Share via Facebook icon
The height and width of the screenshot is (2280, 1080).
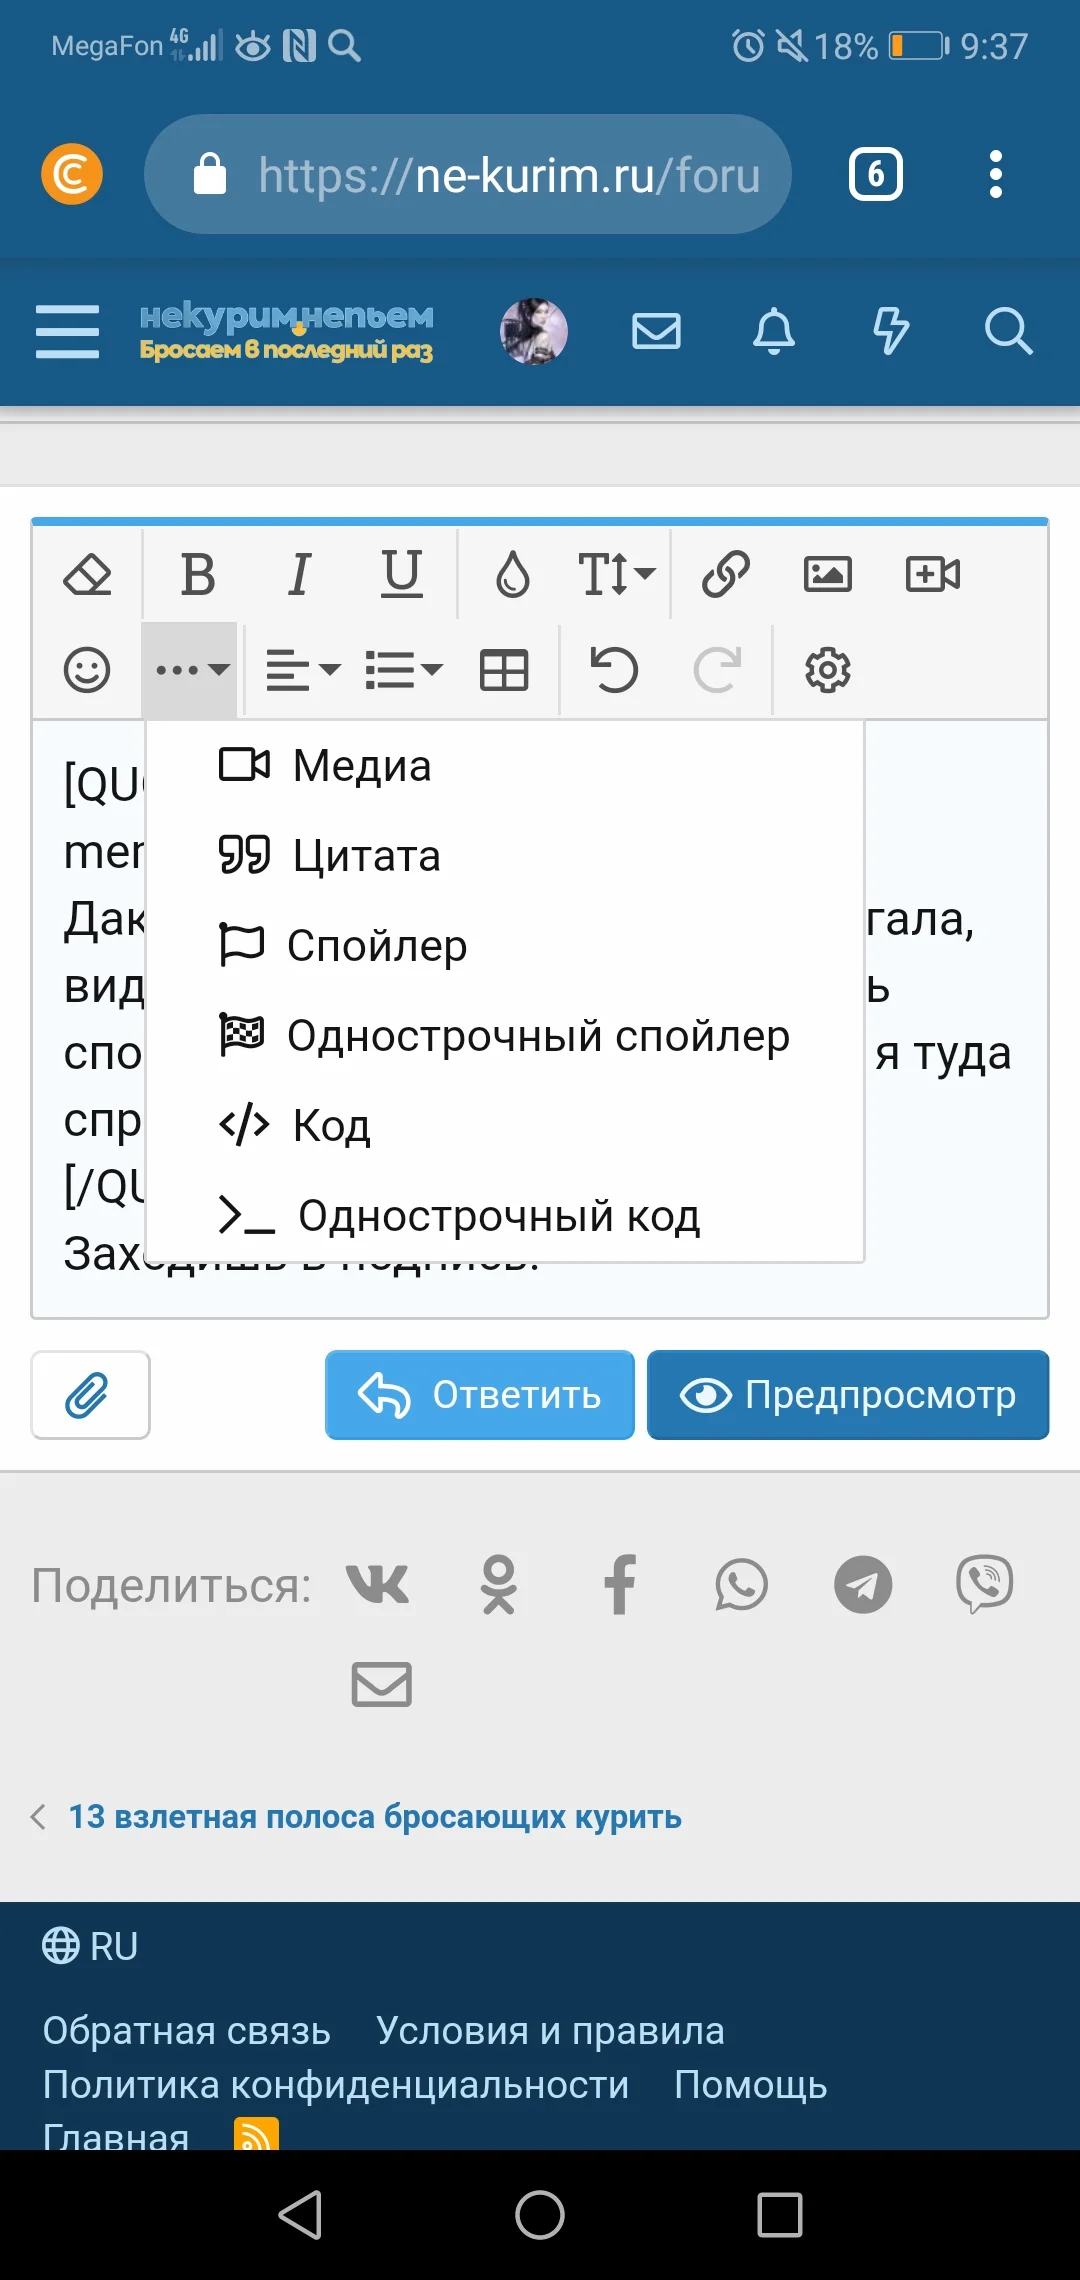(x=620, y=1585)
